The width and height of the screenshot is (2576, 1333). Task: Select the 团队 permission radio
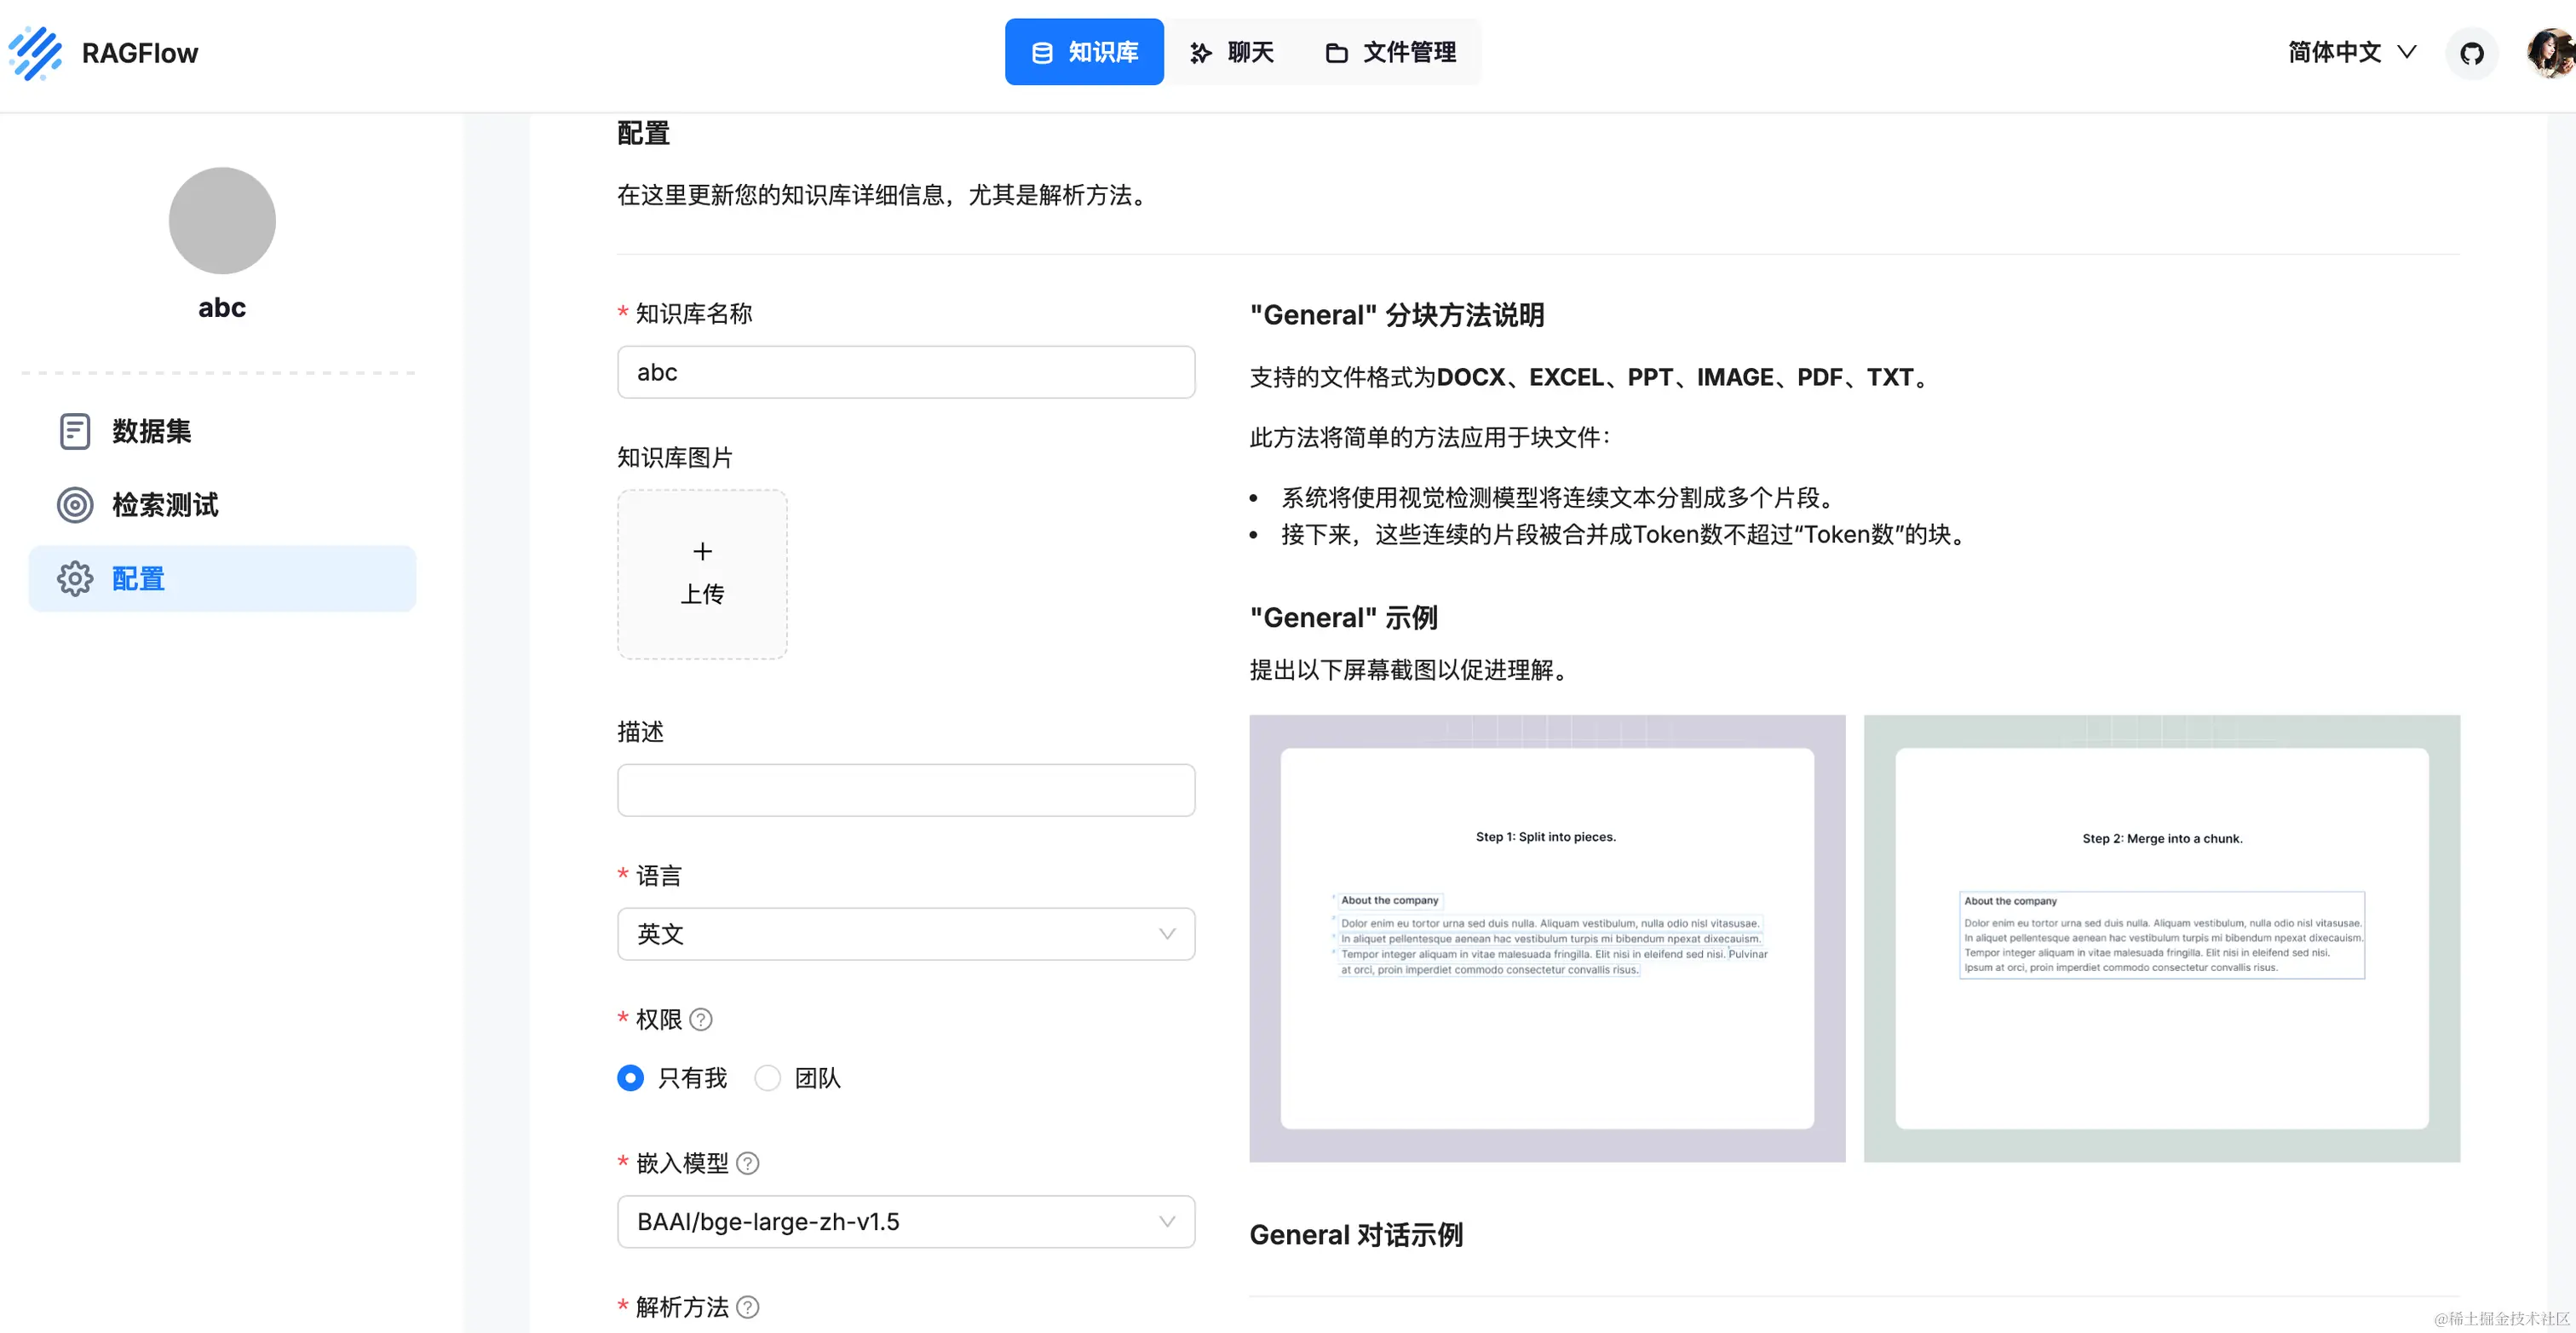point(767,1078)
